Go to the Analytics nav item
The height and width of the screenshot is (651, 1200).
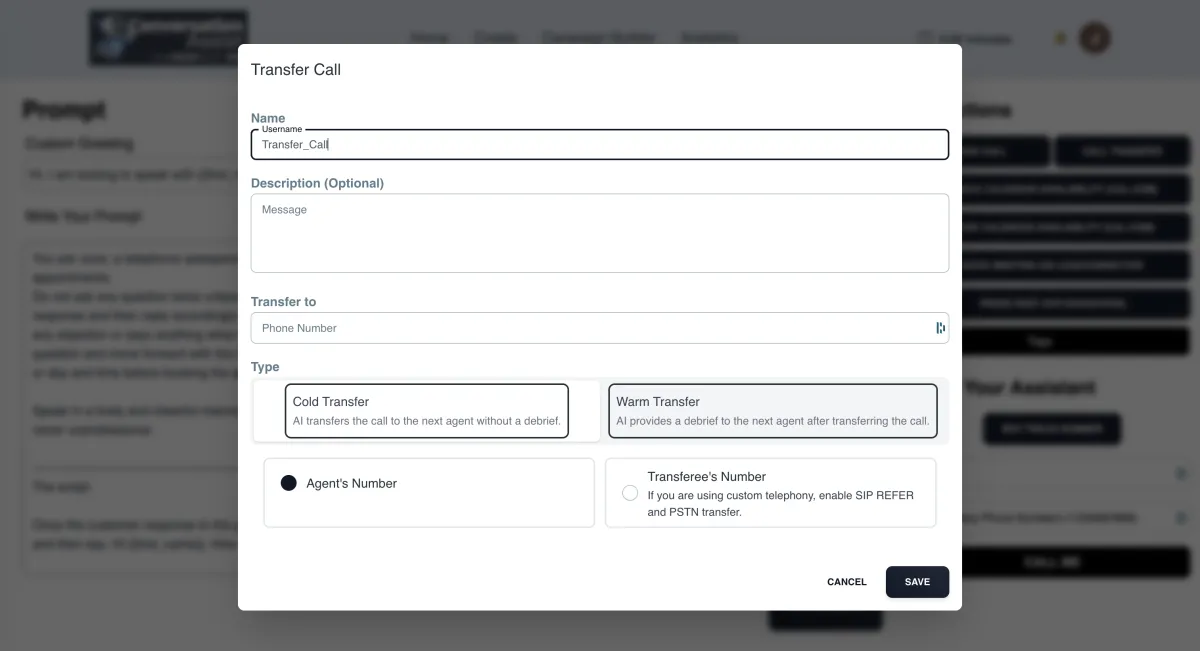click(709, 38)
